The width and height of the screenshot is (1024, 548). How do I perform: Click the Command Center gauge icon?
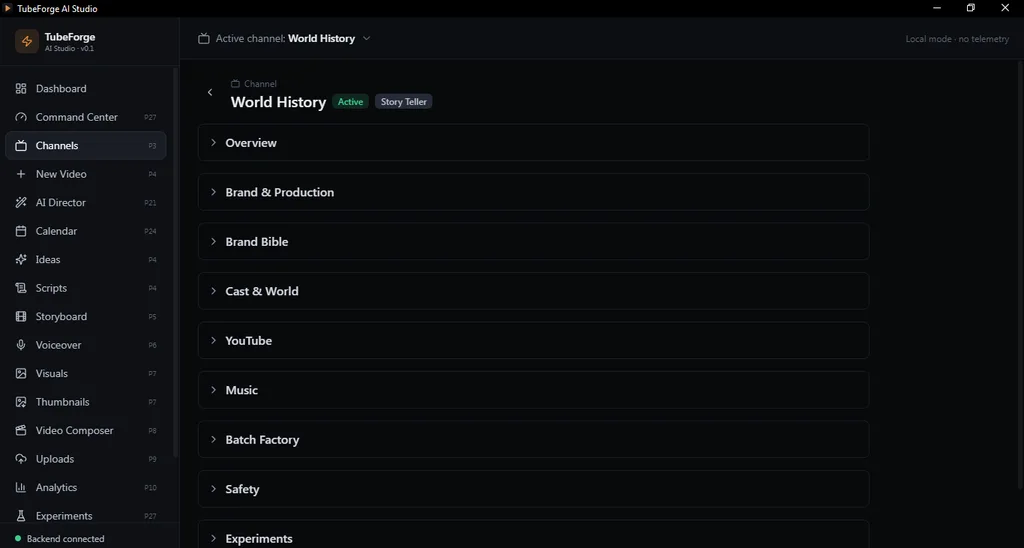(x=21, y=117)
